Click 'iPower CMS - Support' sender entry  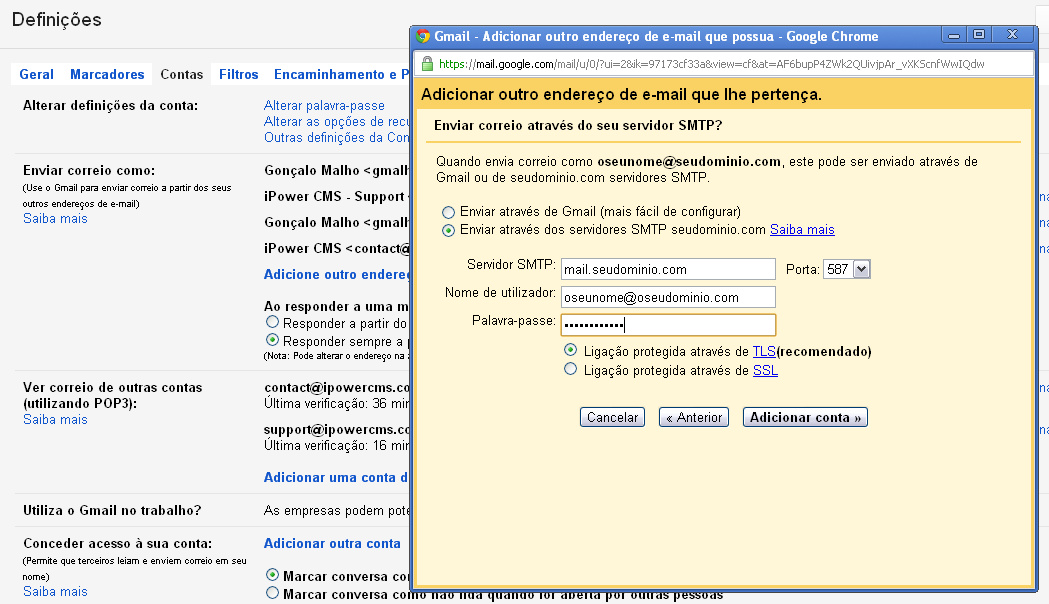click(x=337, y=197)
